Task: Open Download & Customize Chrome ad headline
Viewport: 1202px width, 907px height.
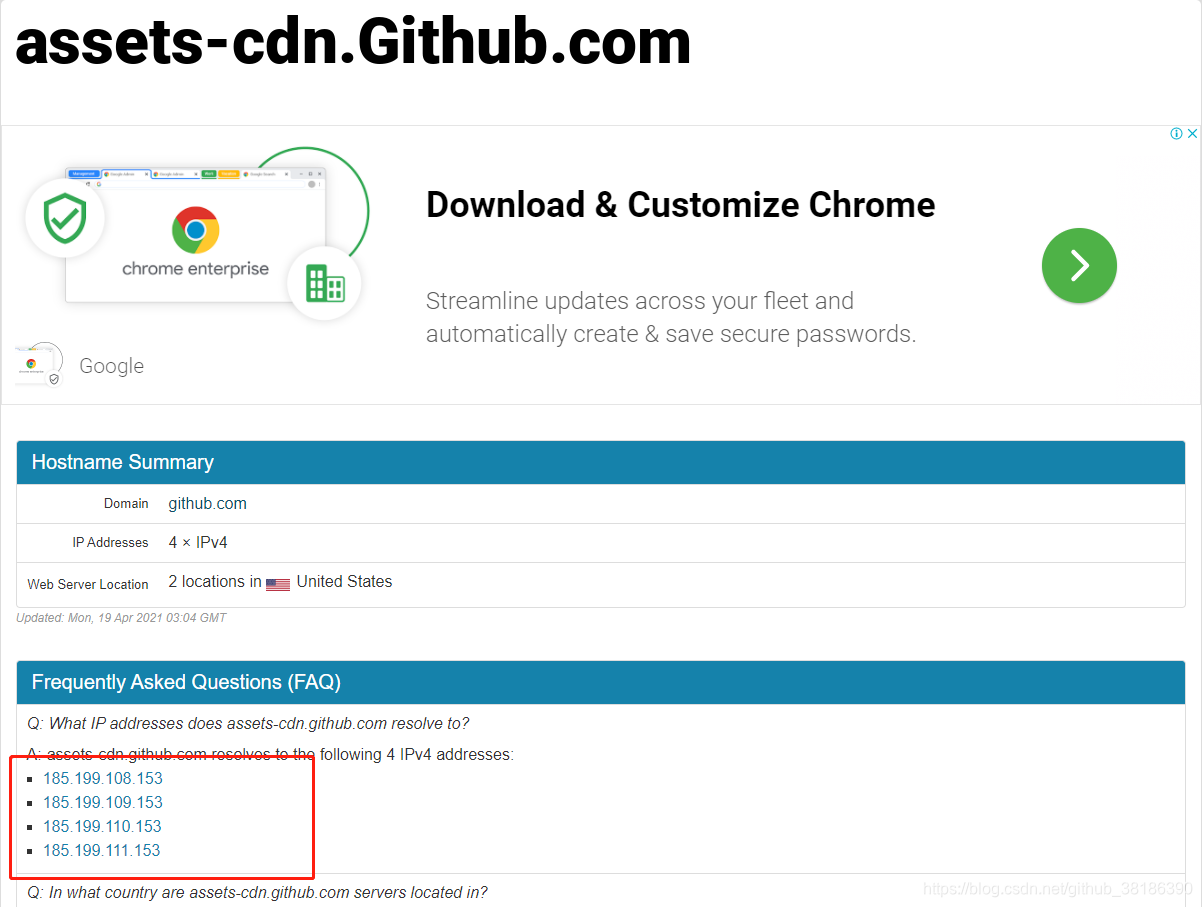Action: click(x=680, y=204)
